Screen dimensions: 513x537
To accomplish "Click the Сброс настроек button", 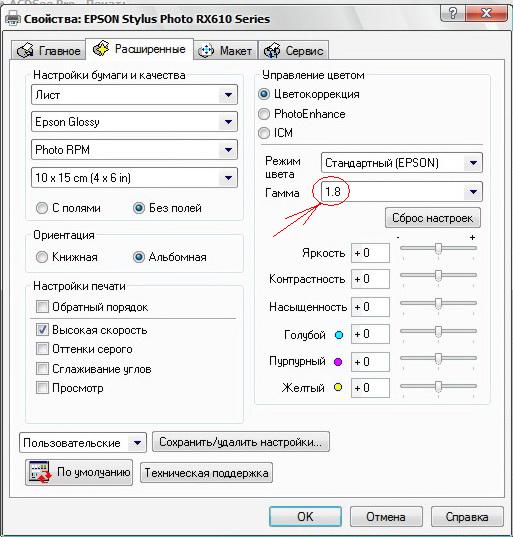I will click(433, 218).
